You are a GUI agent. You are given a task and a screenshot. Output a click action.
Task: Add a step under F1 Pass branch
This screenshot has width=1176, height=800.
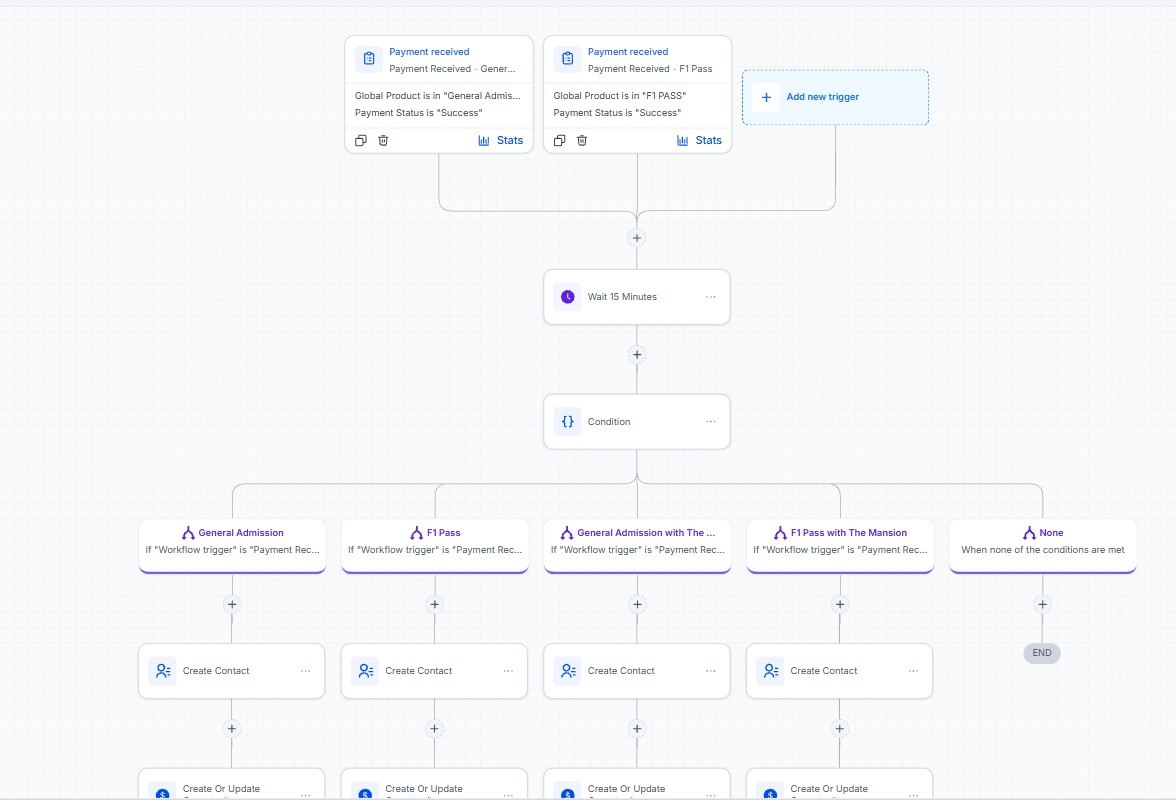coord(434,604)
